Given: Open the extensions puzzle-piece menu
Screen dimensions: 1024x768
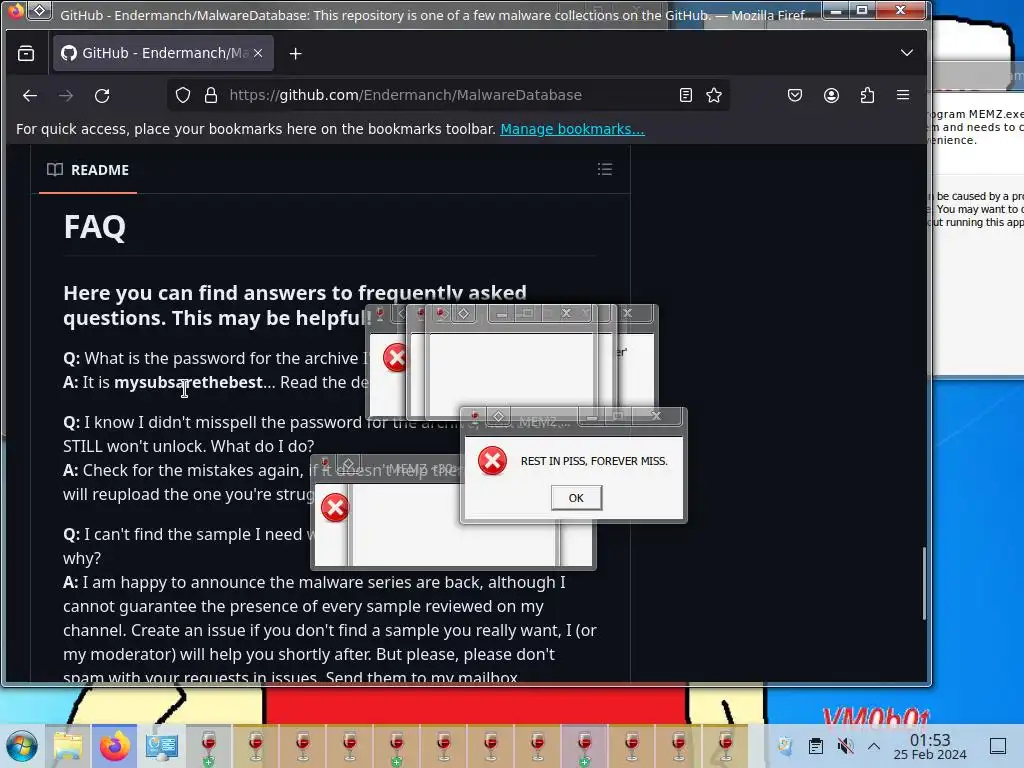Looking at the screenshot, I should pyautogui.click(x=867, y=95).
